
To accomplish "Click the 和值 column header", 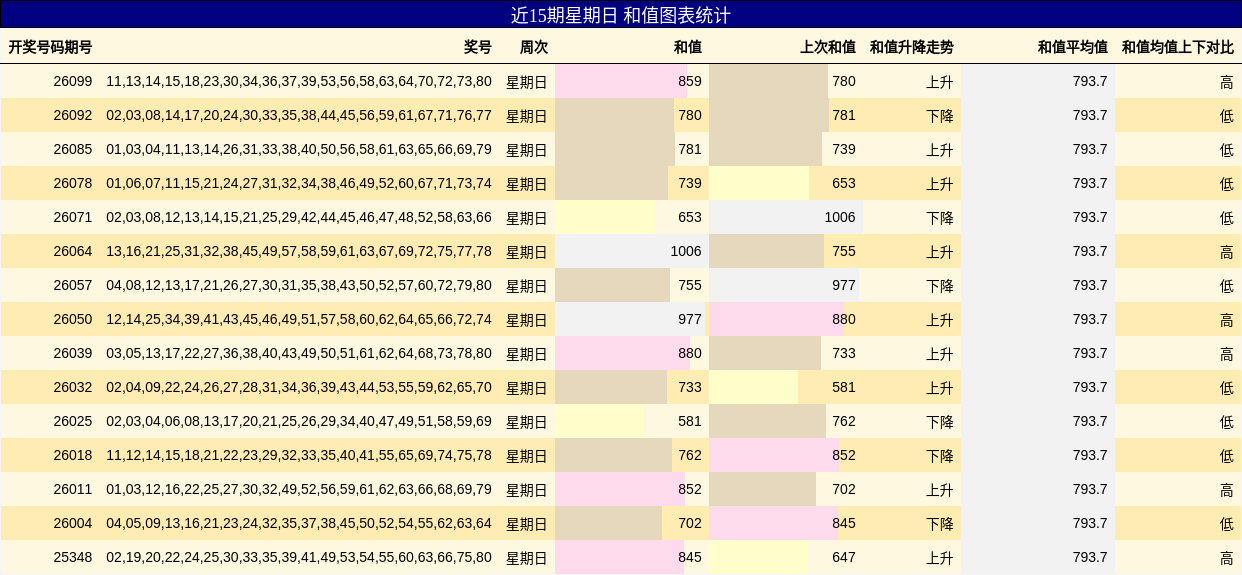I will [x=688, y=47].
